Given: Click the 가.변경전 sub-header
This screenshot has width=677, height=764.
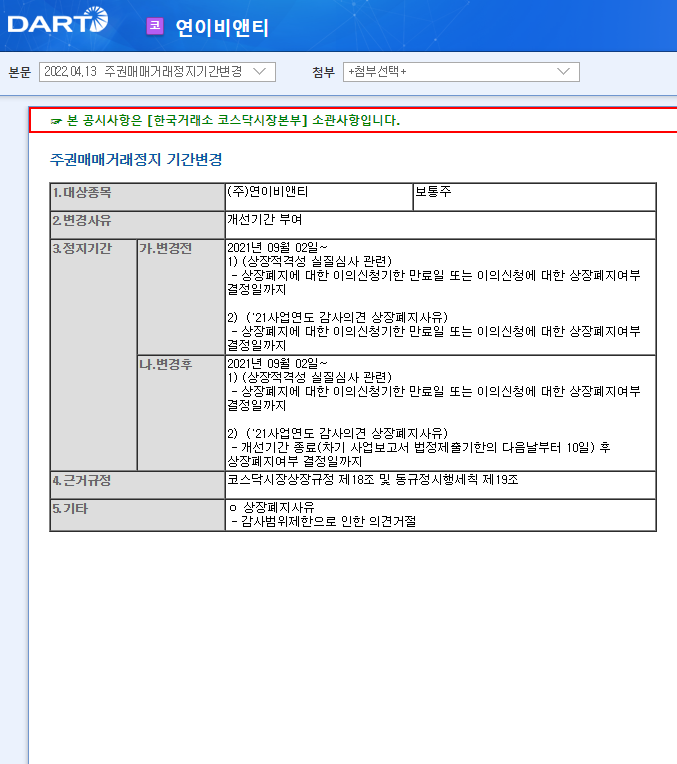Looking at the screenshot, I should coord(181,297).
